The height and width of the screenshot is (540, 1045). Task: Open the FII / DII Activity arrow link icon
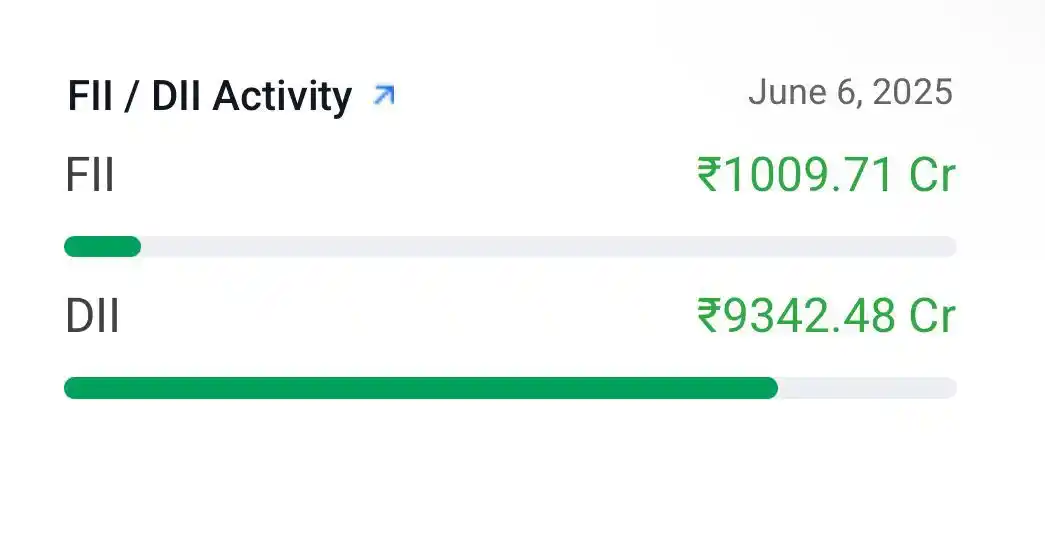click(383, 95)
